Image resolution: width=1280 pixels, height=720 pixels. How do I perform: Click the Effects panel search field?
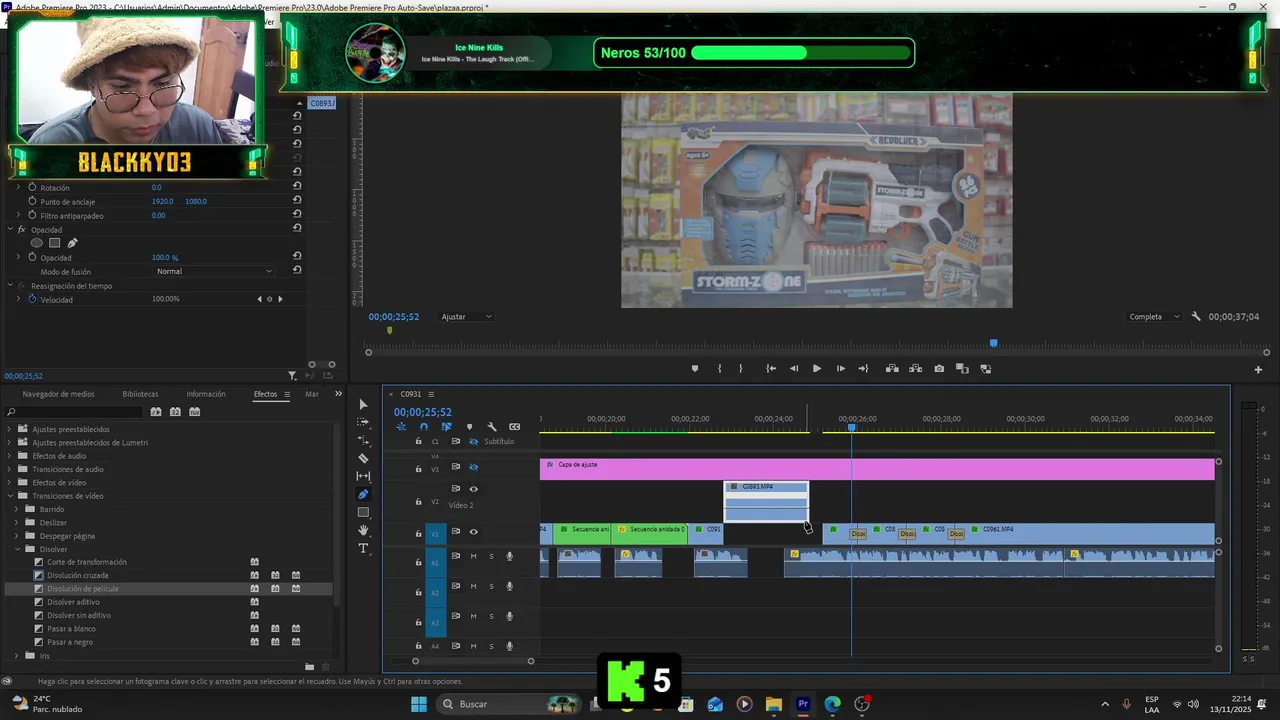tap(73, 412)
